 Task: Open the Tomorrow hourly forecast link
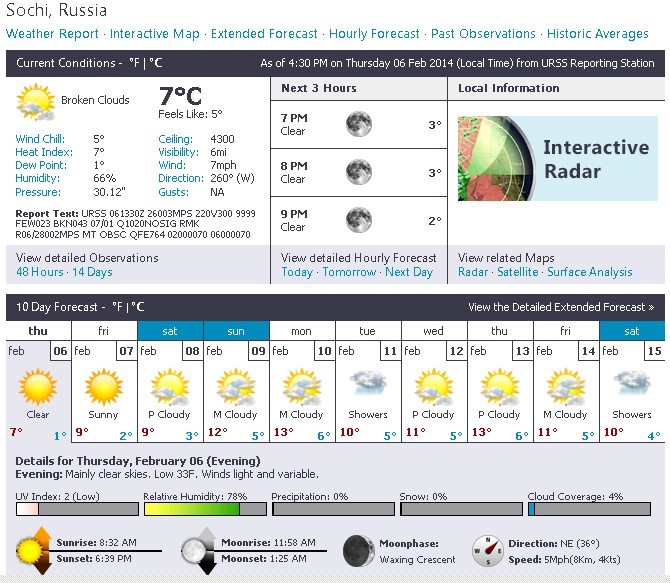[349, 272]
